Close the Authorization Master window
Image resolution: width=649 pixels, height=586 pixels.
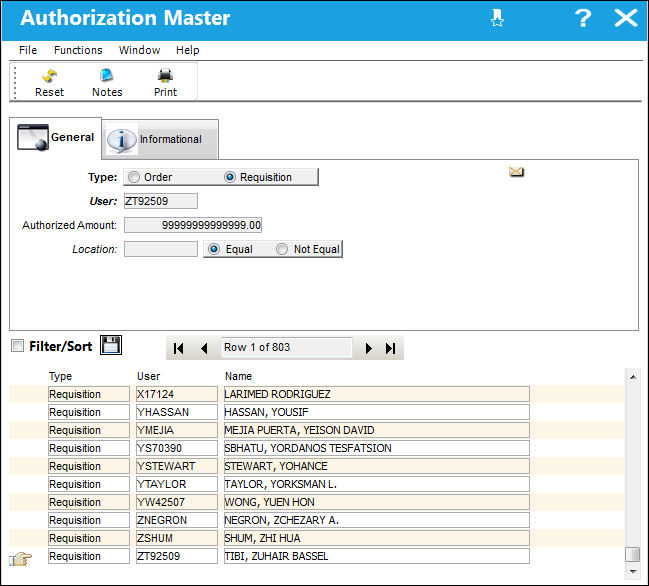coord(625,18)
